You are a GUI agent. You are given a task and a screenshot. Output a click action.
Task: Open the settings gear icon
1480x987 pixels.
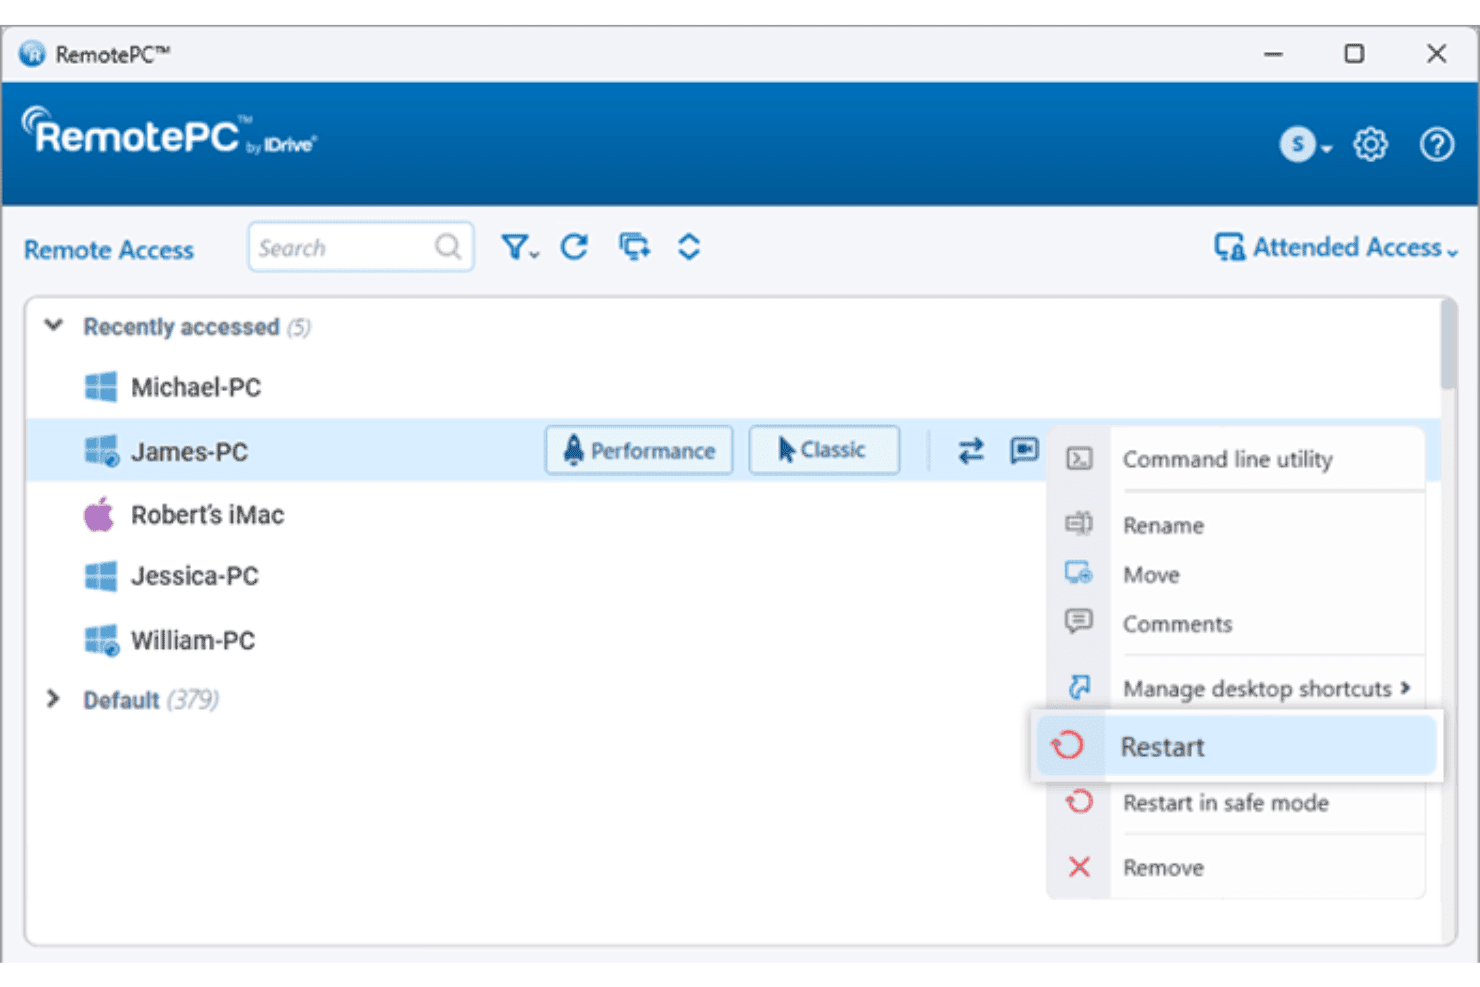tap(1370, 145)
